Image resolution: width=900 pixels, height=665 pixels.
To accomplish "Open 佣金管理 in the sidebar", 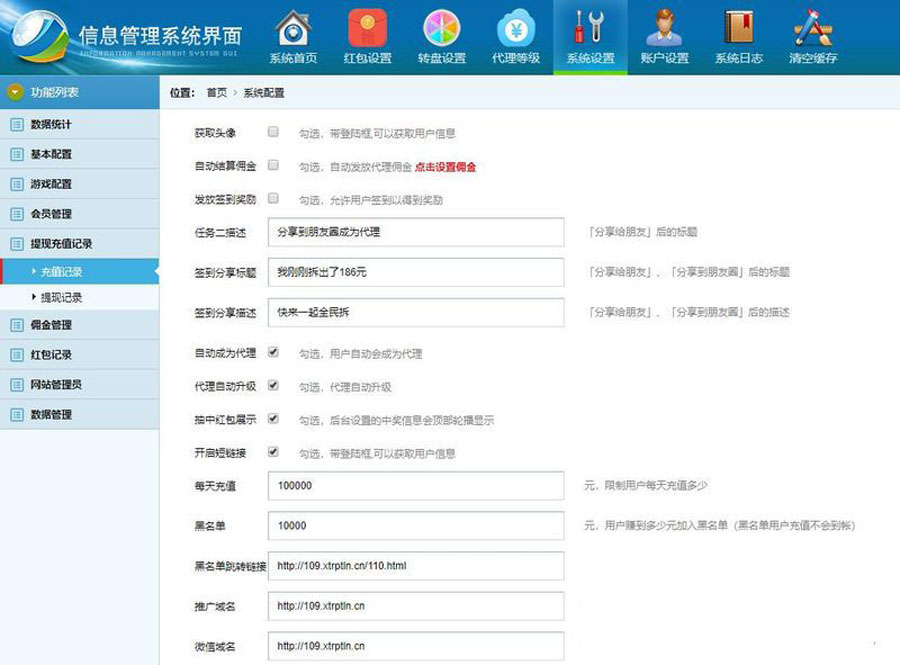I will [x=51, y=325].
